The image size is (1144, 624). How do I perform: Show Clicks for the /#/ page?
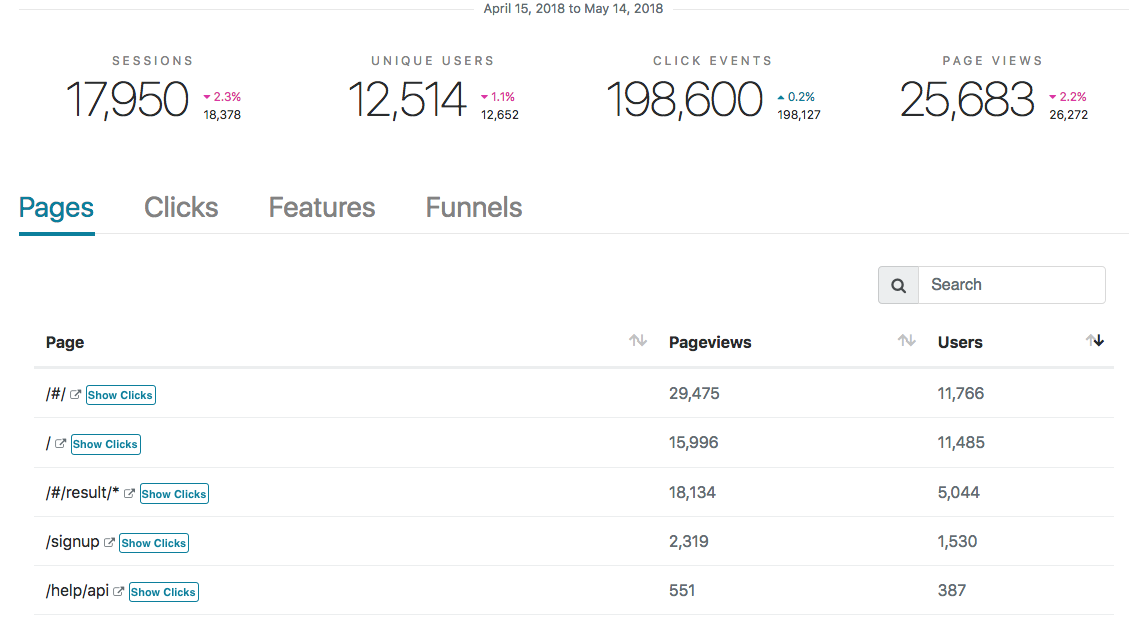tap(121, 395)
